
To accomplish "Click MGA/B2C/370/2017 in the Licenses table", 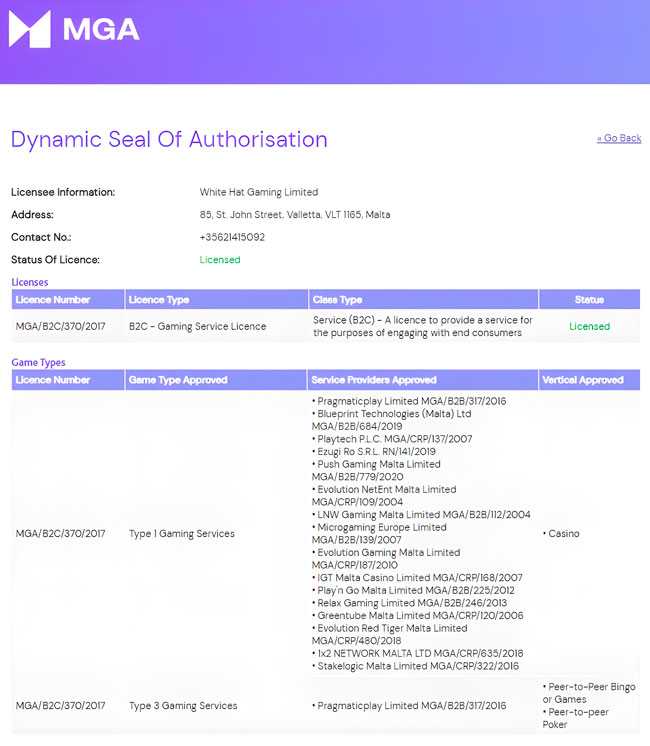I will click(60, 326).
